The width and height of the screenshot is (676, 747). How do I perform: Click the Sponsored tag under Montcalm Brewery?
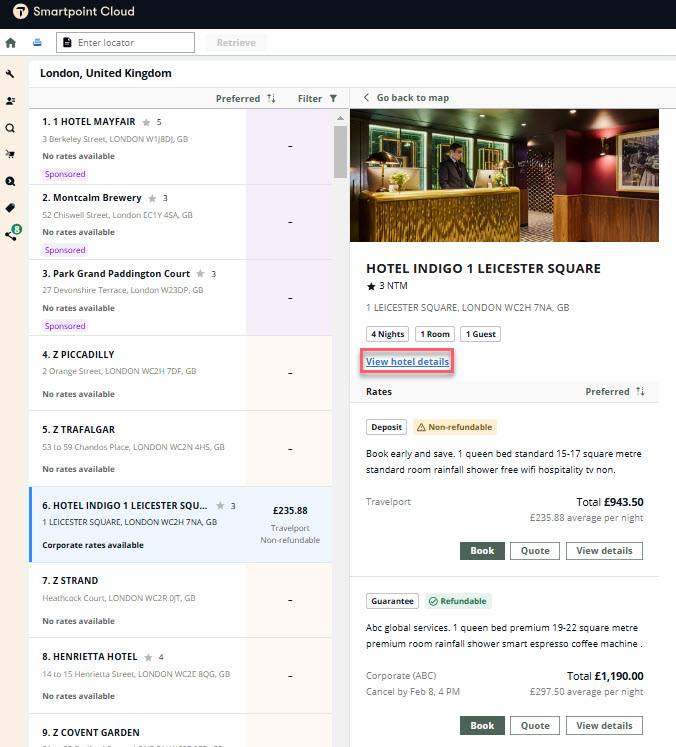pyautogui.click(x=65, y=250)
